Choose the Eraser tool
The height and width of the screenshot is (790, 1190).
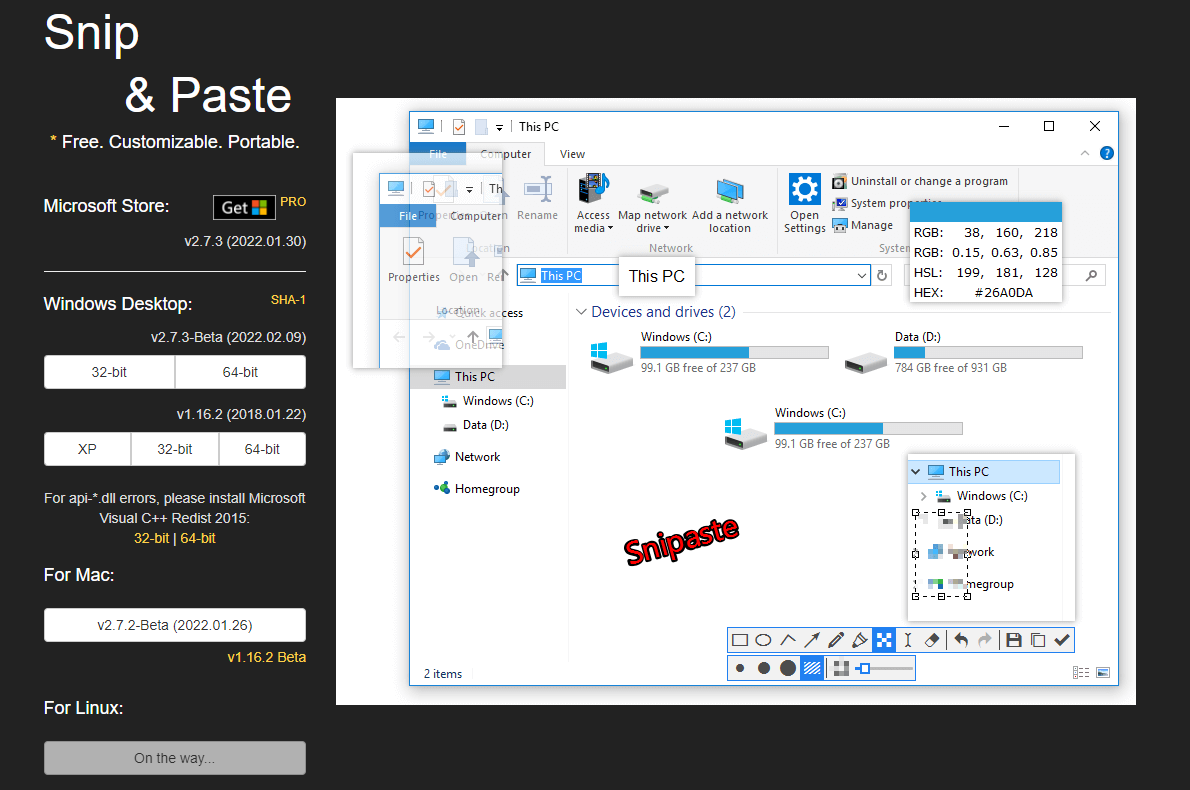click(x=932, y=640)
